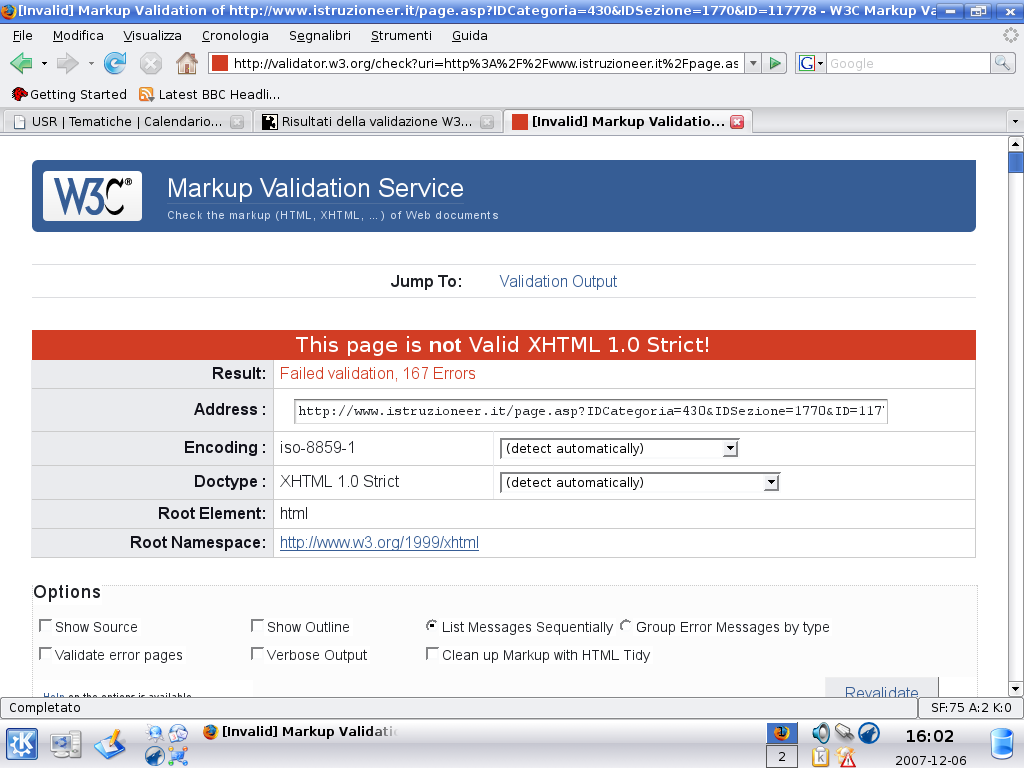1024x768 pixels.
Task: Open the Strumenti menu
Action: (402, 36)
